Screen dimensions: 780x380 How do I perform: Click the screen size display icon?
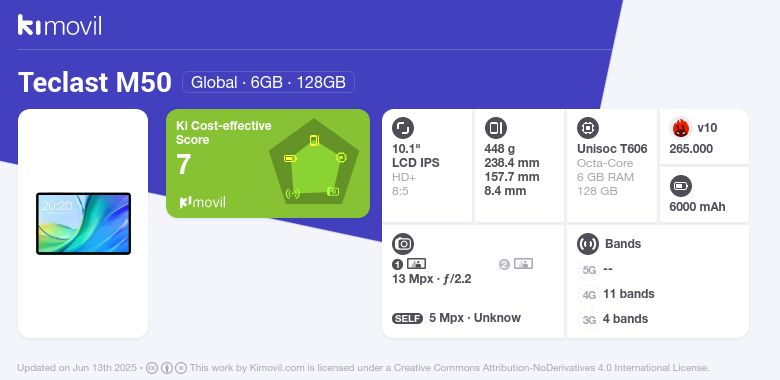point(403,128)
